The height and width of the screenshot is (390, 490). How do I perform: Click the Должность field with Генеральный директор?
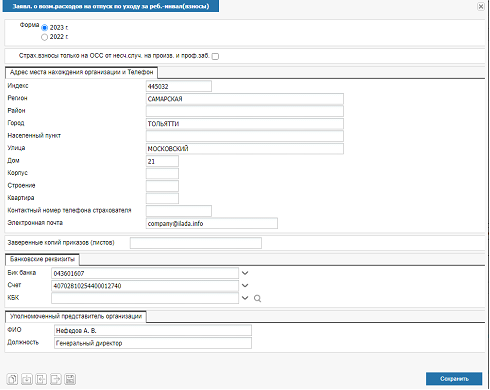(153, 343)
